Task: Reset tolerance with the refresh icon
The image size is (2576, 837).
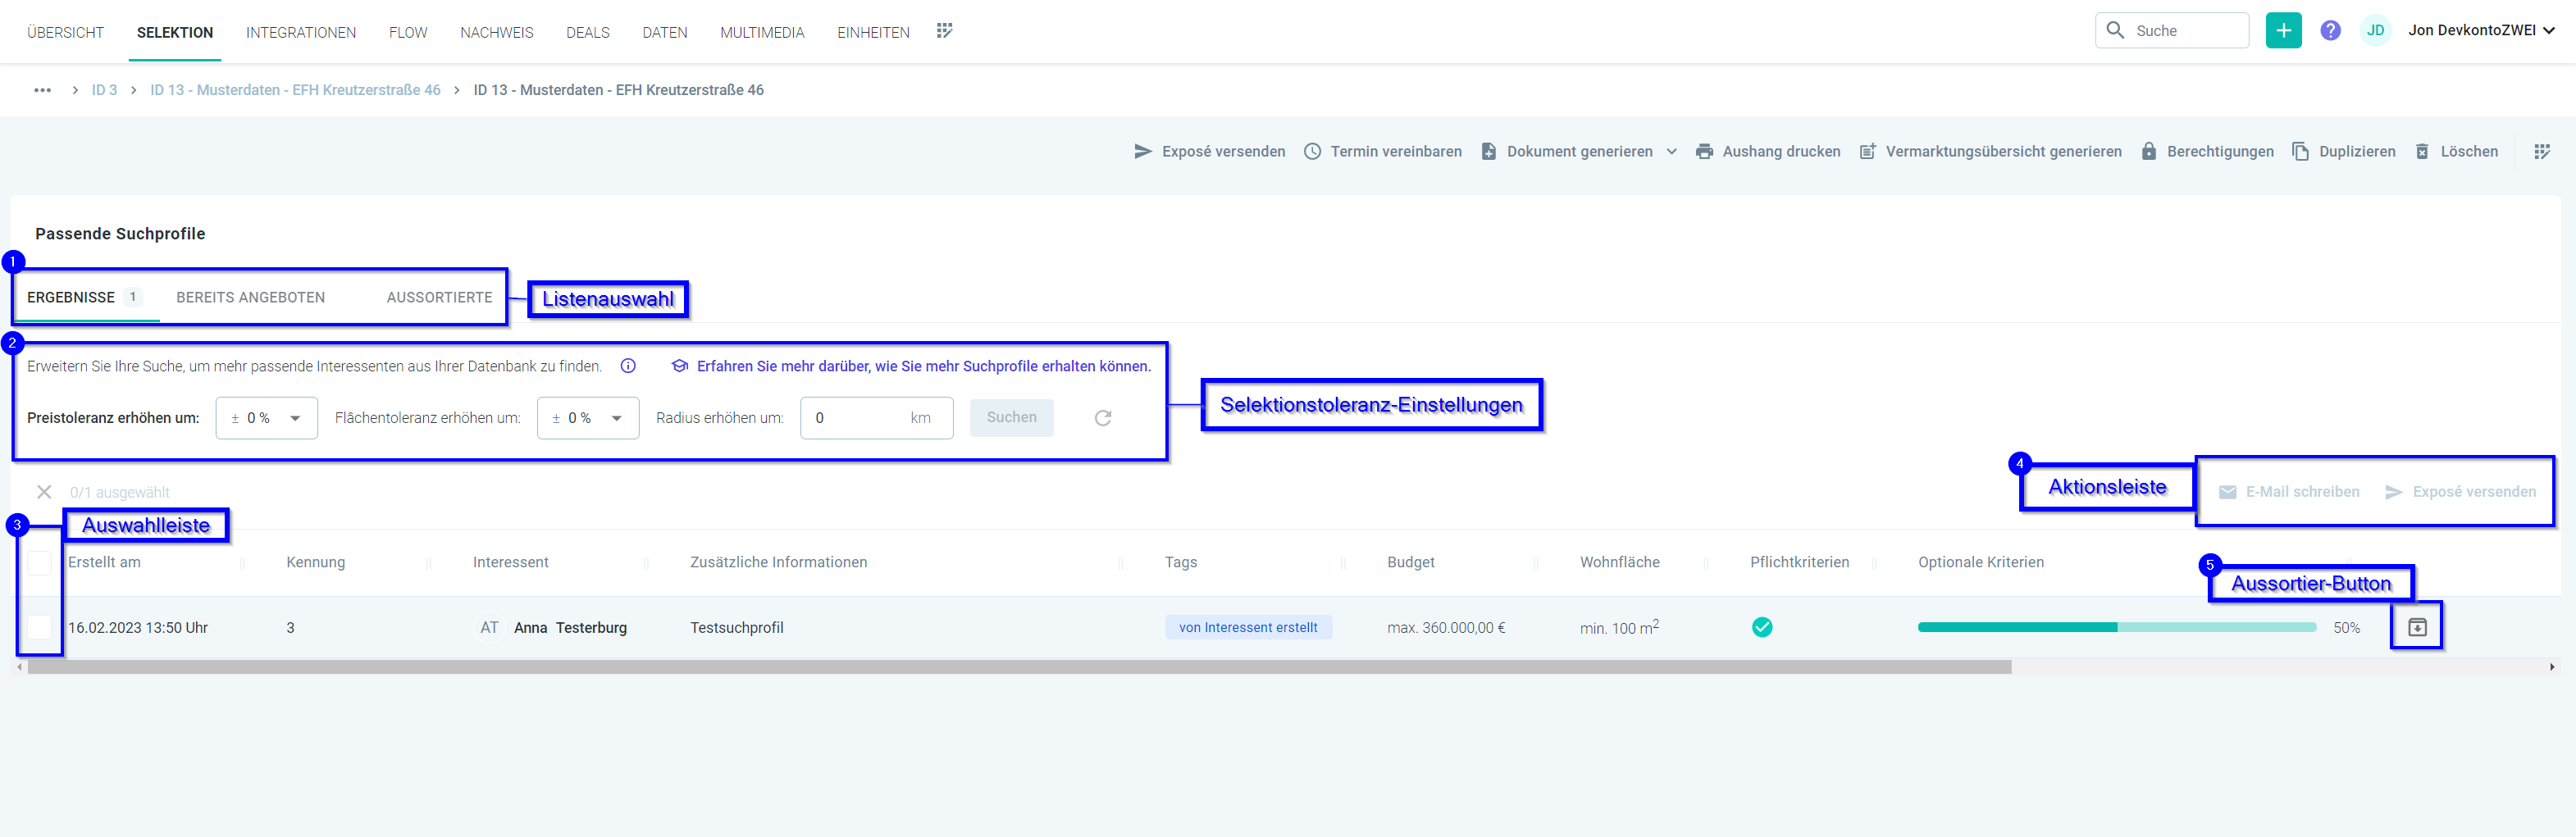Action: [x=1102, y=418]
